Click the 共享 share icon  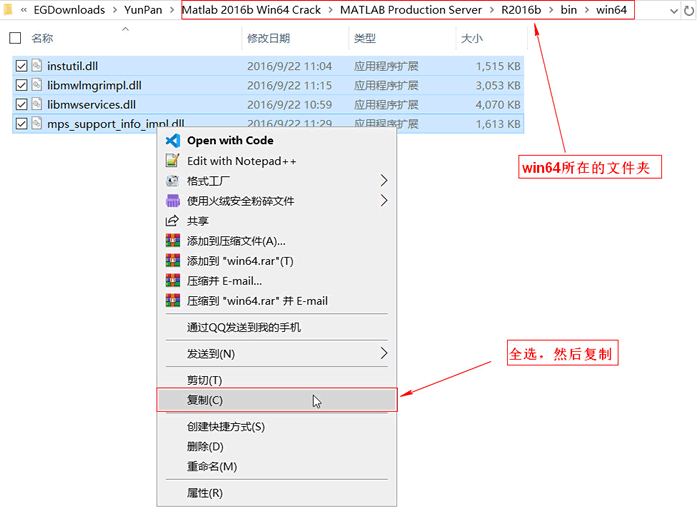(x=172, y=221)
